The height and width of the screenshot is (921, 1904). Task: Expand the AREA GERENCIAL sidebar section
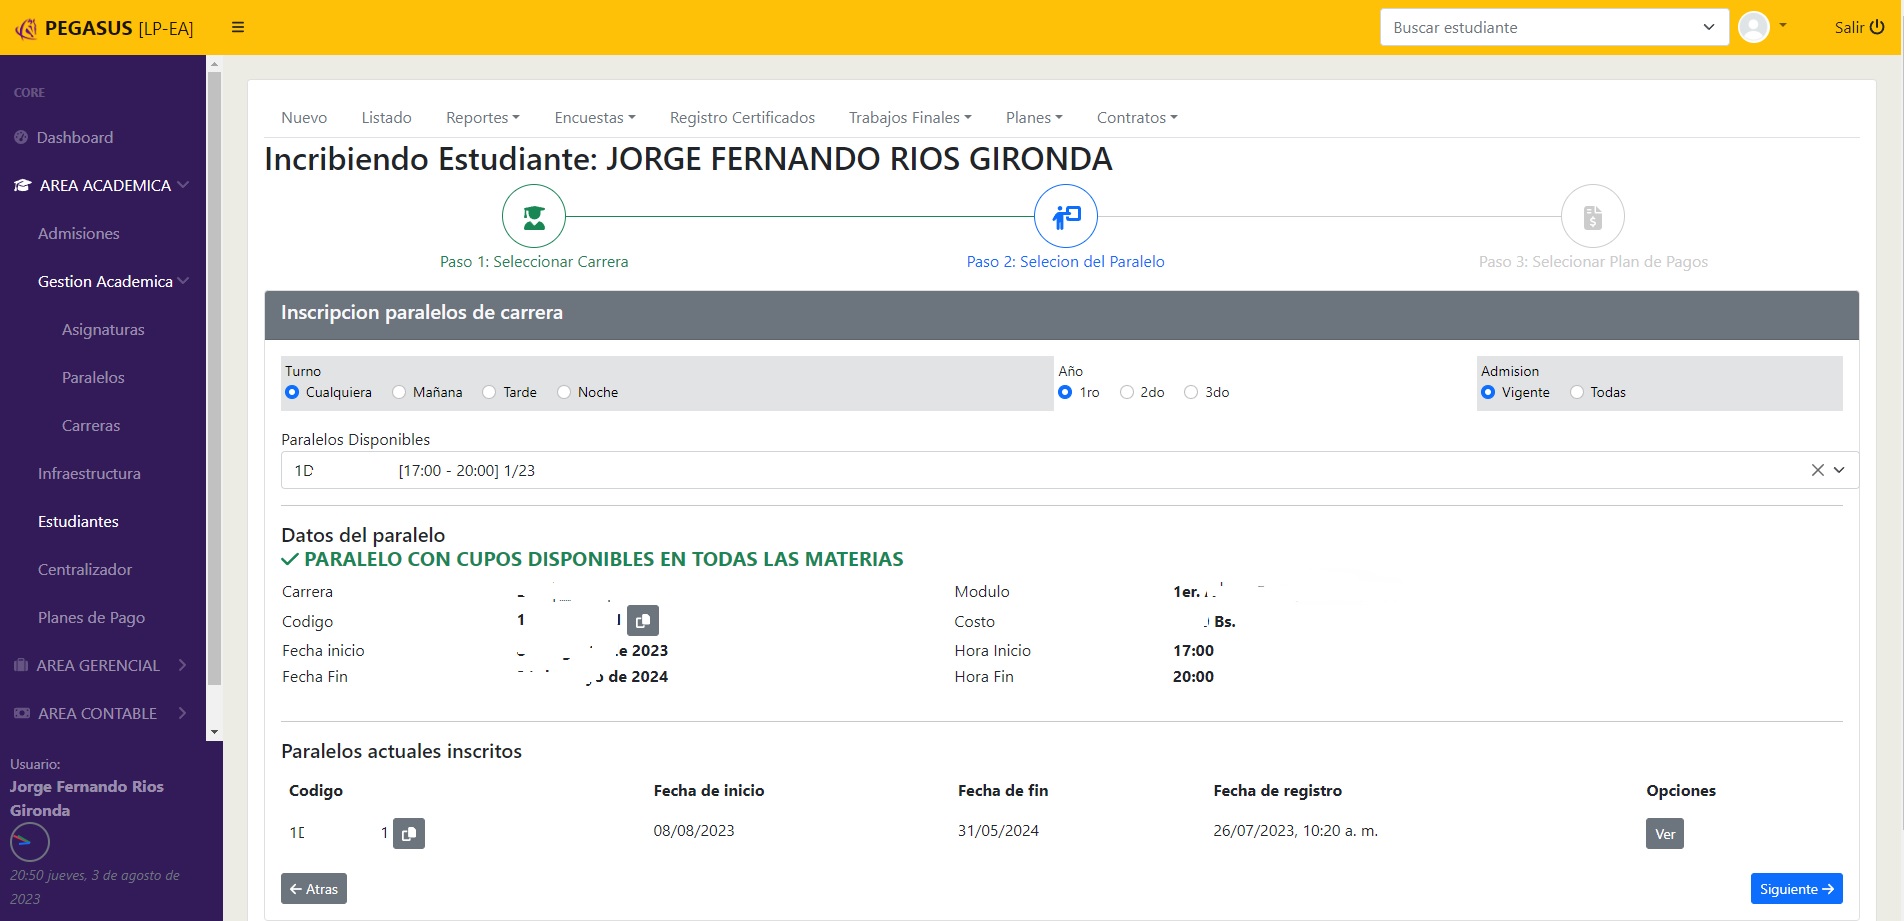coord(100,665)
